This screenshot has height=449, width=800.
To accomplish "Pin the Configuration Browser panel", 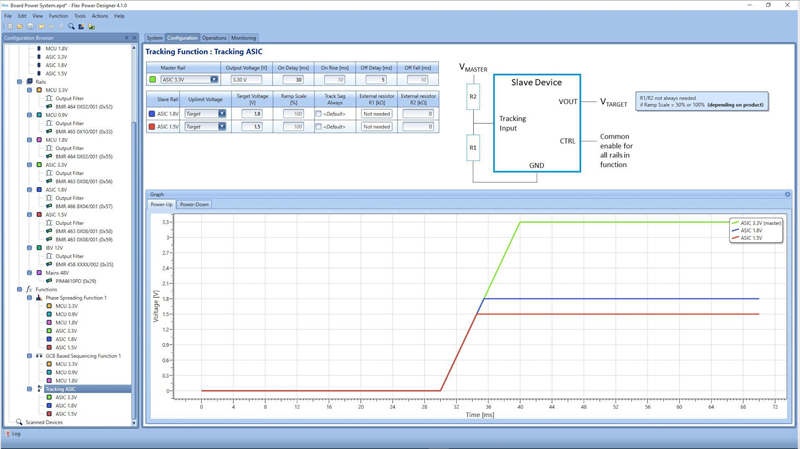I will coord(126,38).
